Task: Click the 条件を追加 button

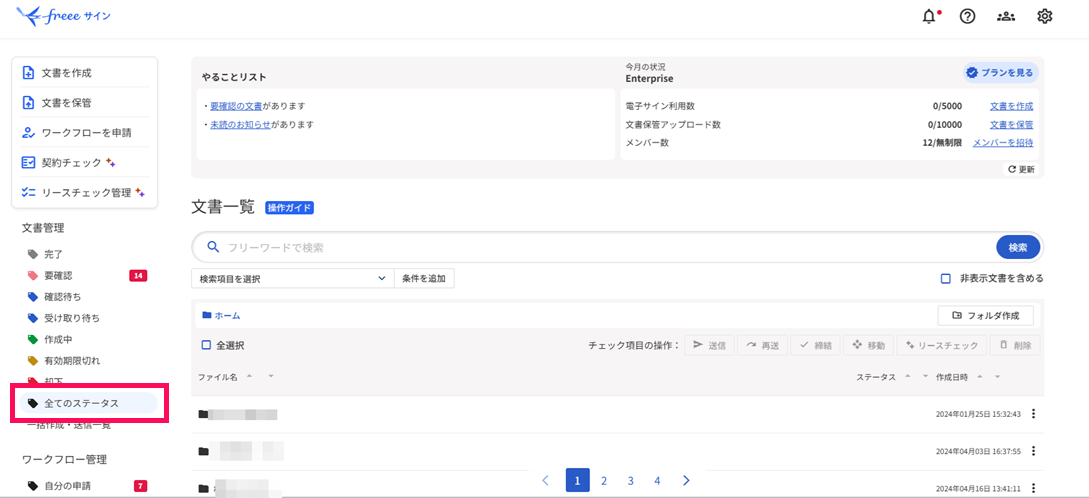Action: tap(424, 279)
